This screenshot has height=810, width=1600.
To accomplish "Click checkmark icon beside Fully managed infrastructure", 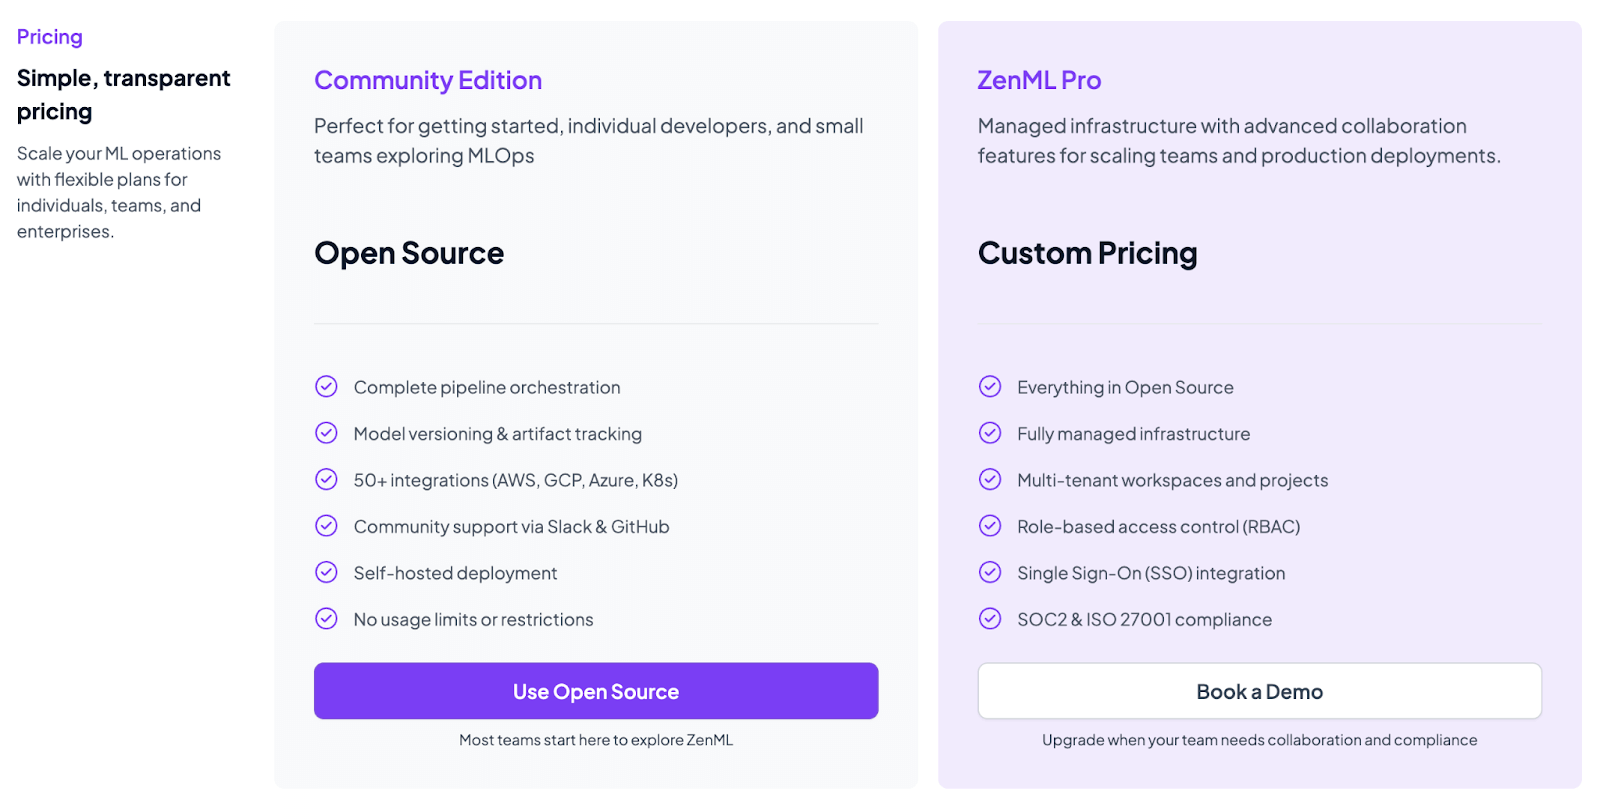I will [990, 433].
